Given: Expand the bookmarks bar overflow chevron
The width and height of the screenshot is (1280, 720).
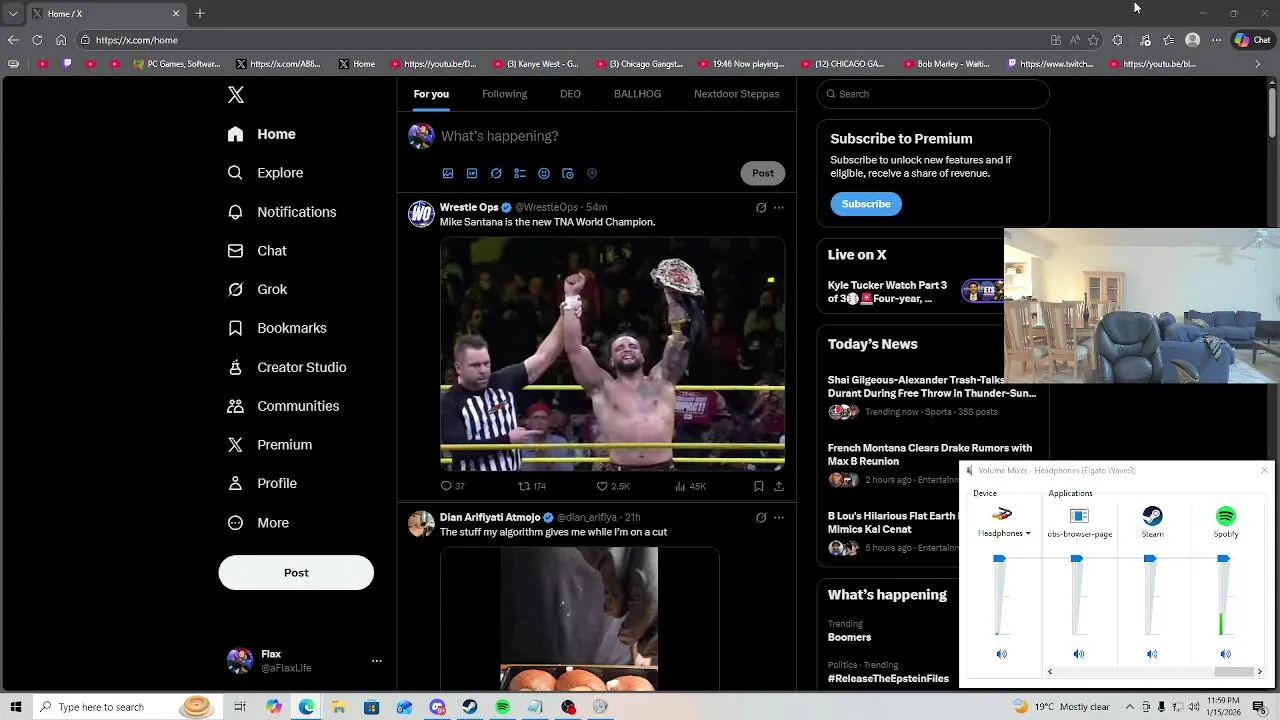Looking at the screenshot, I should tap(1258, 64).
